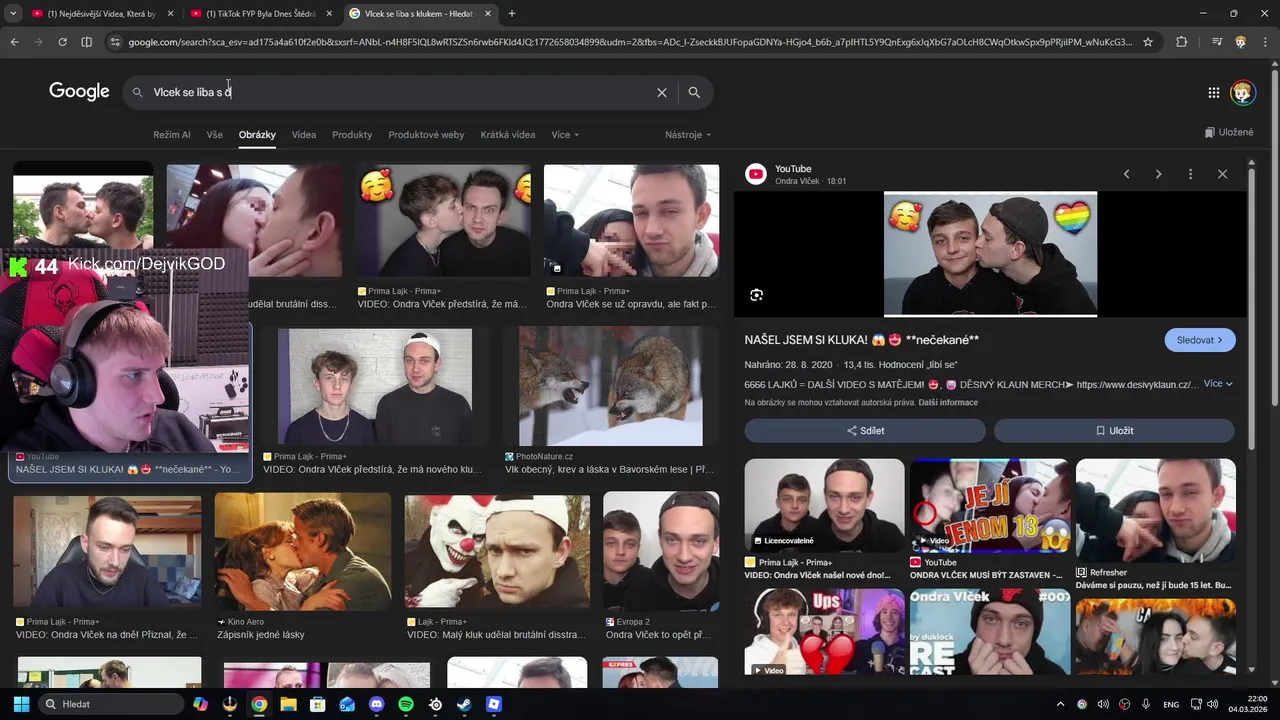Screen dimensions: 1280x720
Task: Close the image preview panel
Action: point(1222,174)
